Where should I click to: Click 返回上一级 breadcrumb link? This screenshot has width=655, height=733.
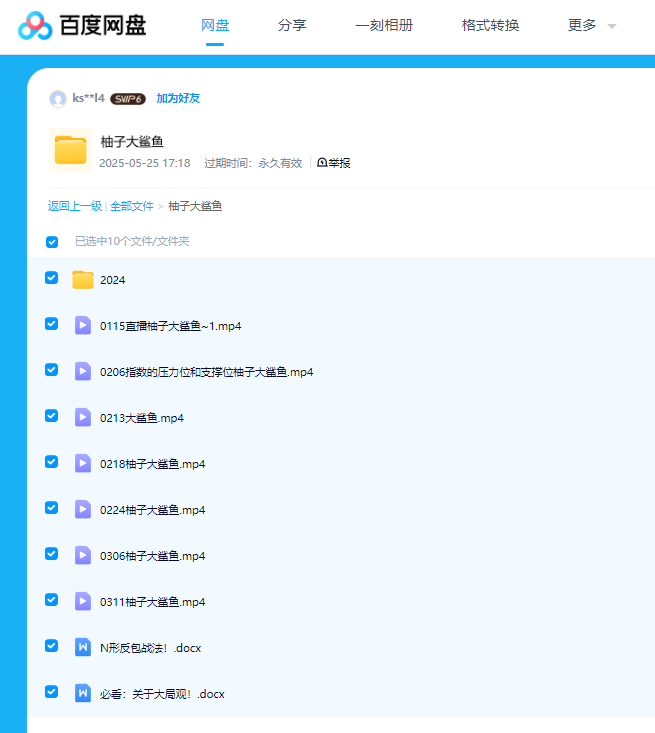[x=75, y=206]
